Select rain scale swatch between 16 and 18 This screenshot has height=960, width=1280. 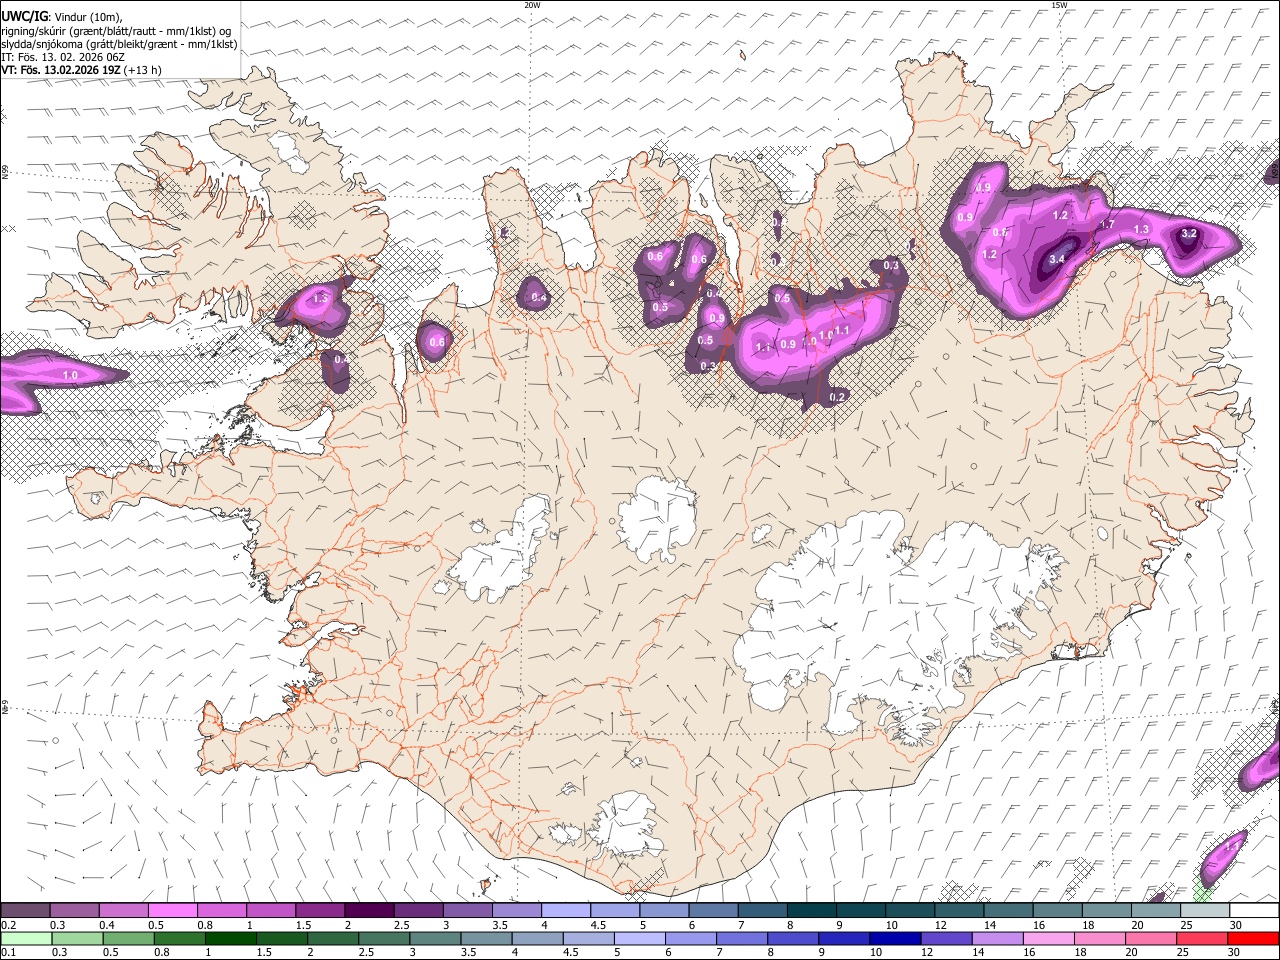(x=1049, y=938)
